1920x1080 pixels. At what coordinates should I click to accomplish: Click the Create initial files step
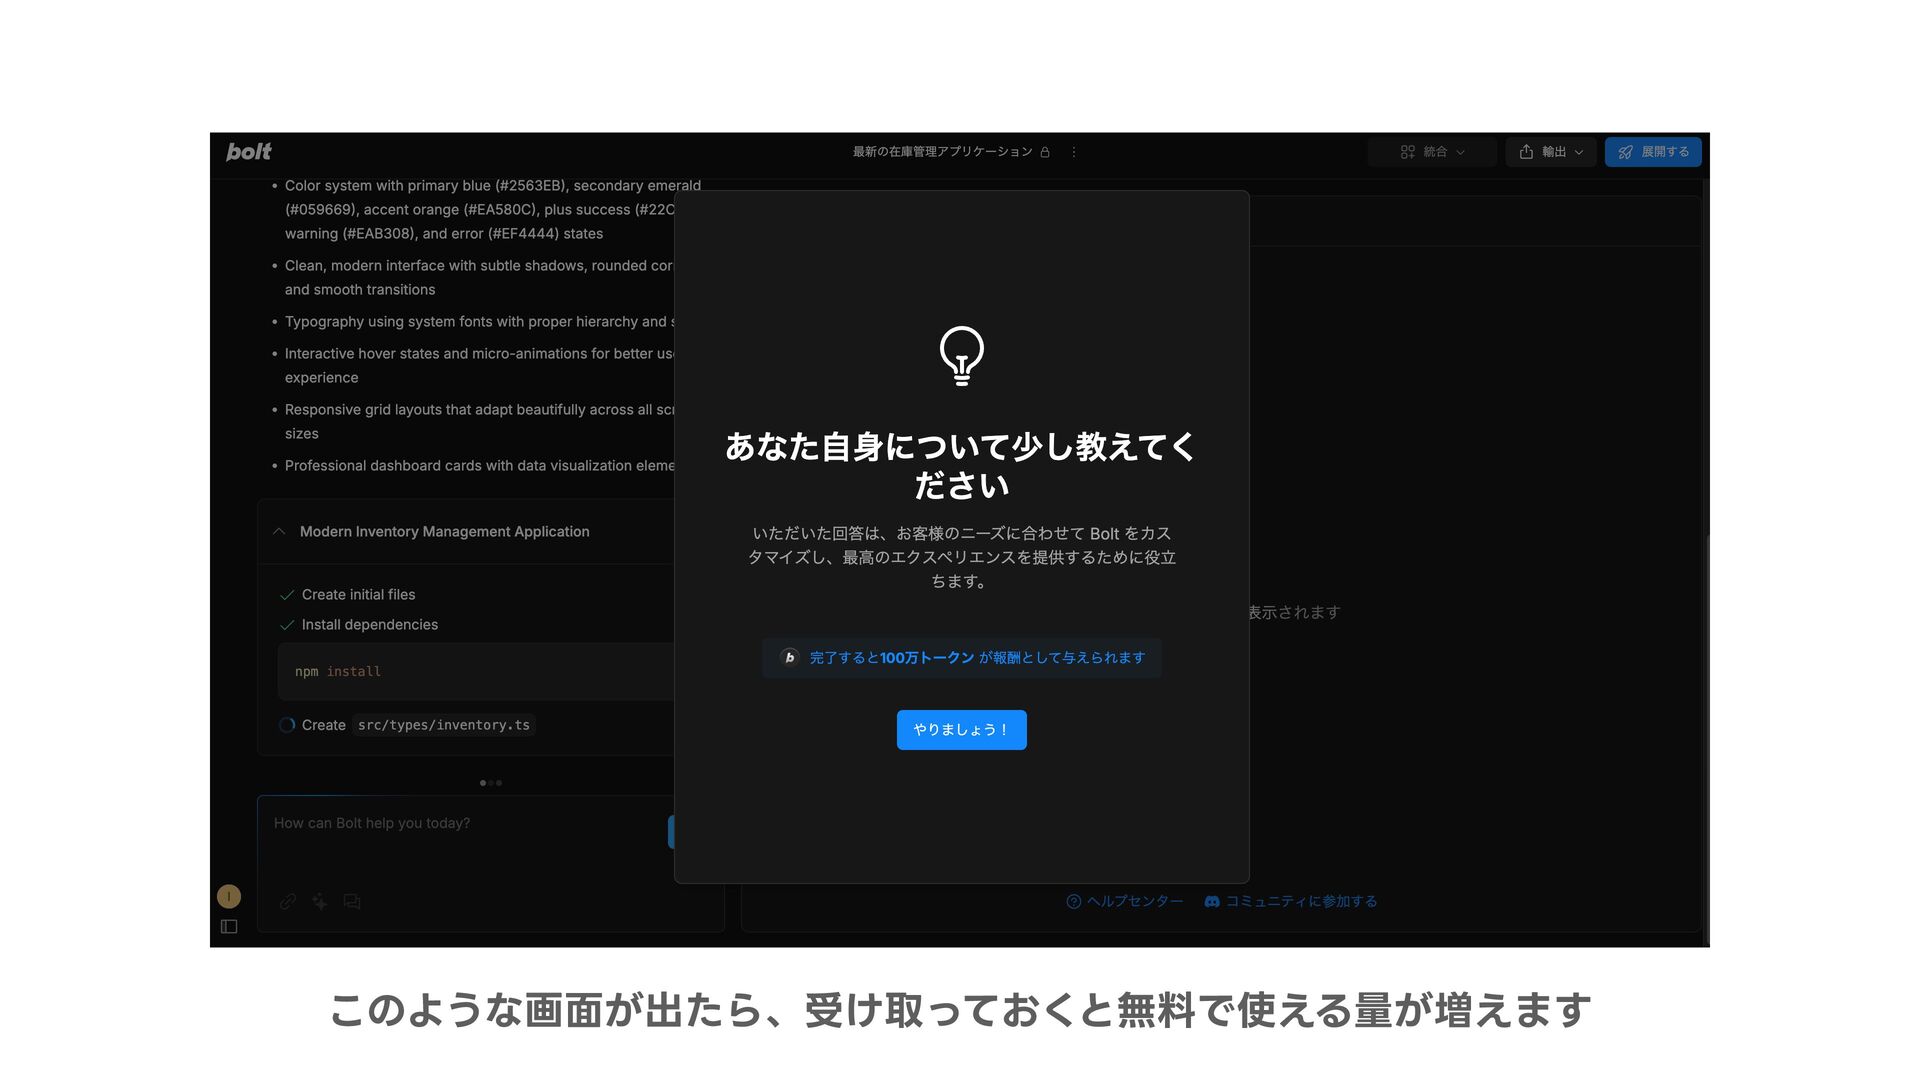[358, 595]
